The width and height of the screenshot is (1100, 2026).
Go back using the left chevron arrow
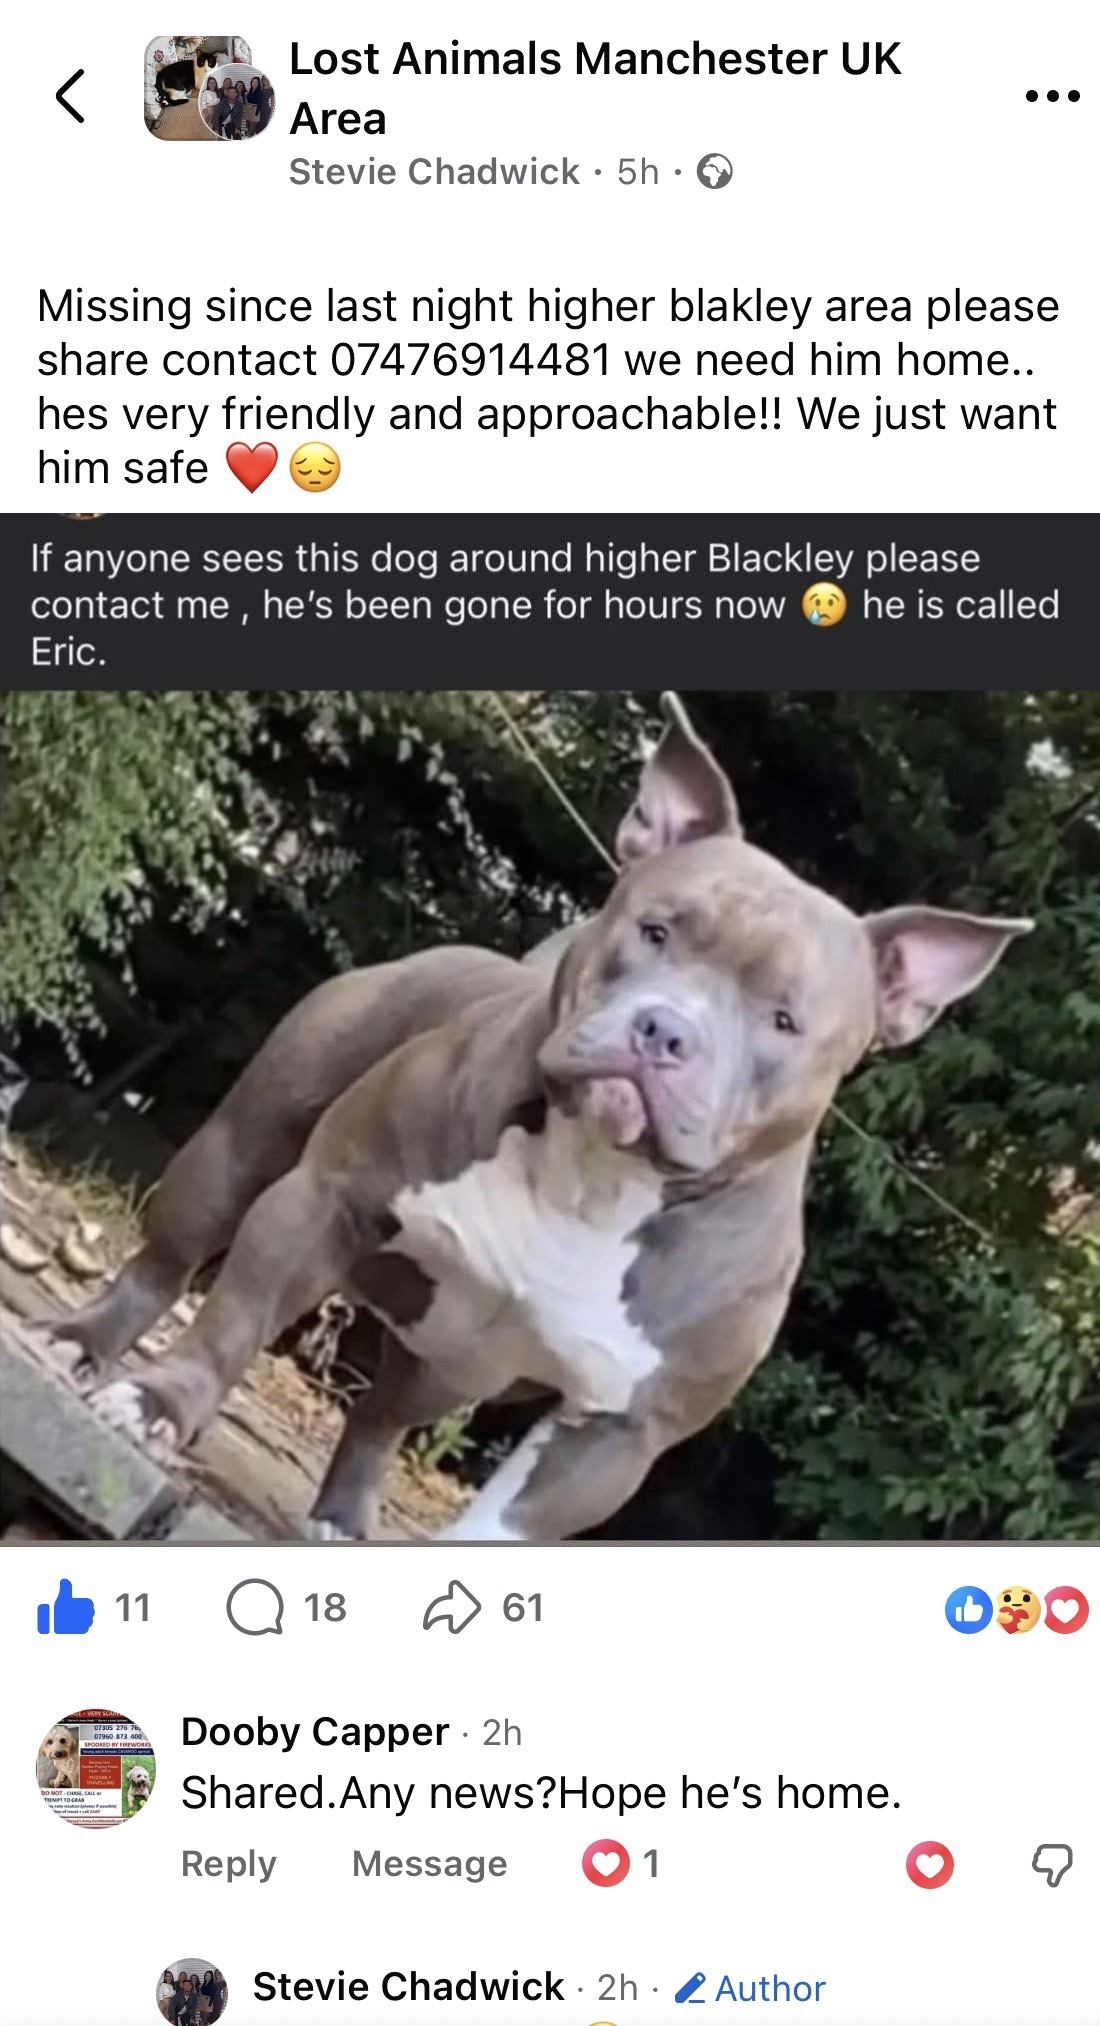[70, 96]
